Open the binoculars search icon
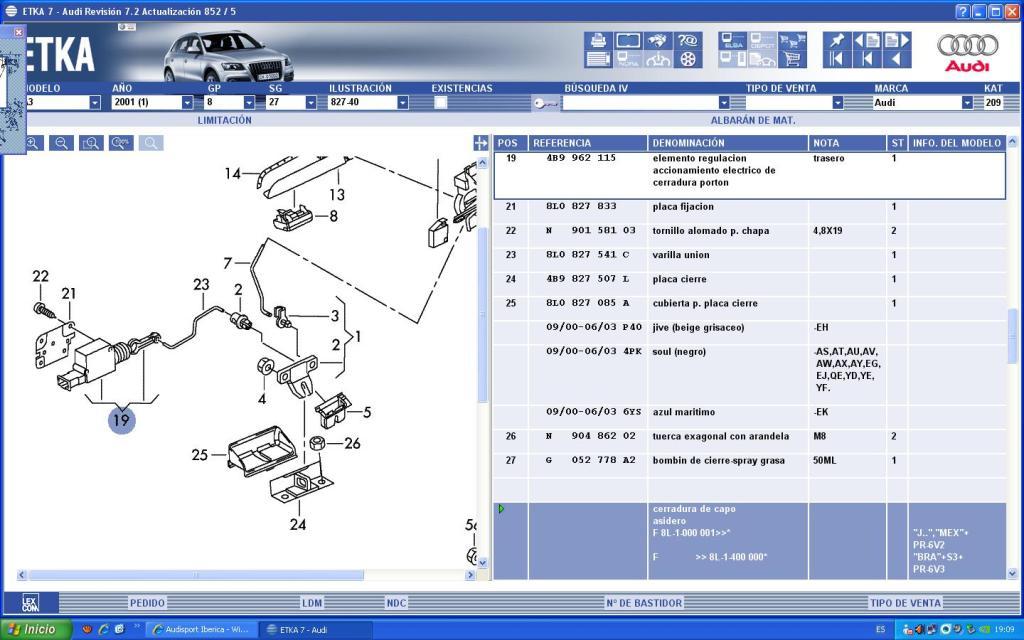 658,40
